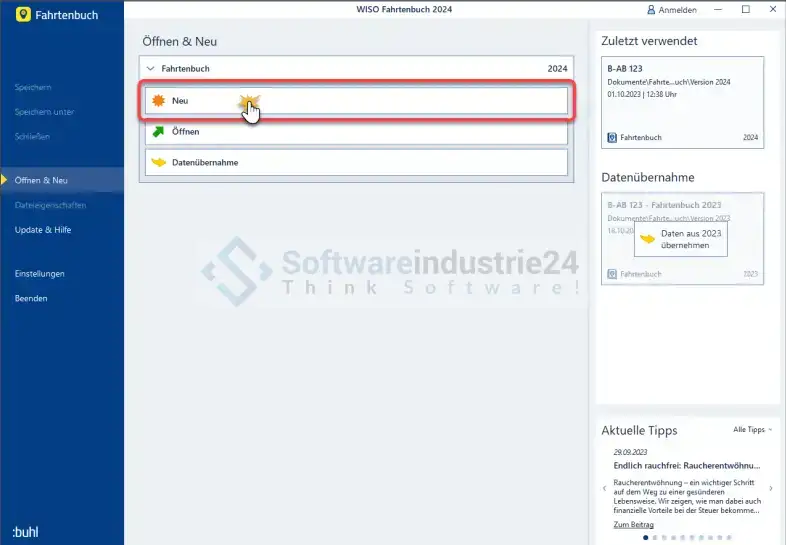786x545 pixels.
Task: Select Beenden in the sidebar
Action: click(31, 298)
